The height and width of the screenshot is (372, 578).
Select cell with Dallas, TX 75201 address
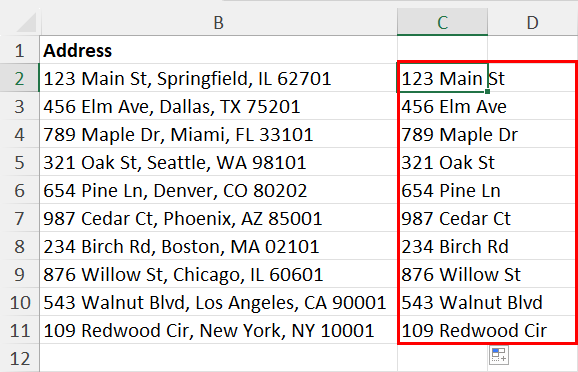[218, 106]
